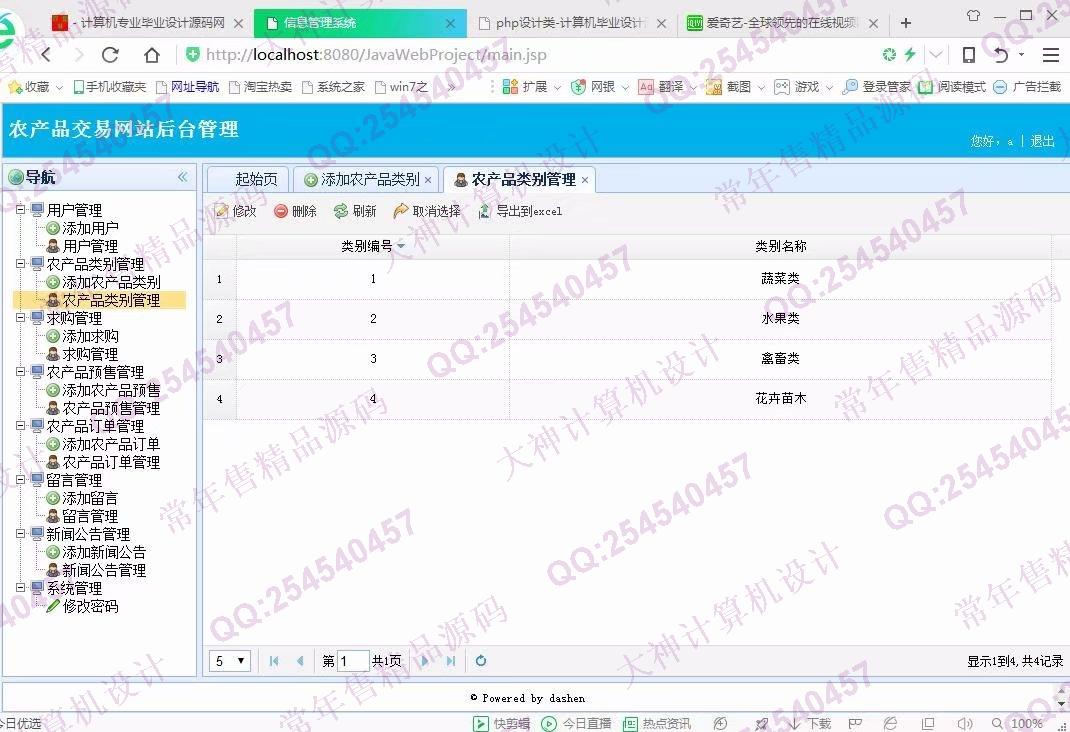Click the page number input field
The width and height of the screenshot is (1070, 732).
353,661
